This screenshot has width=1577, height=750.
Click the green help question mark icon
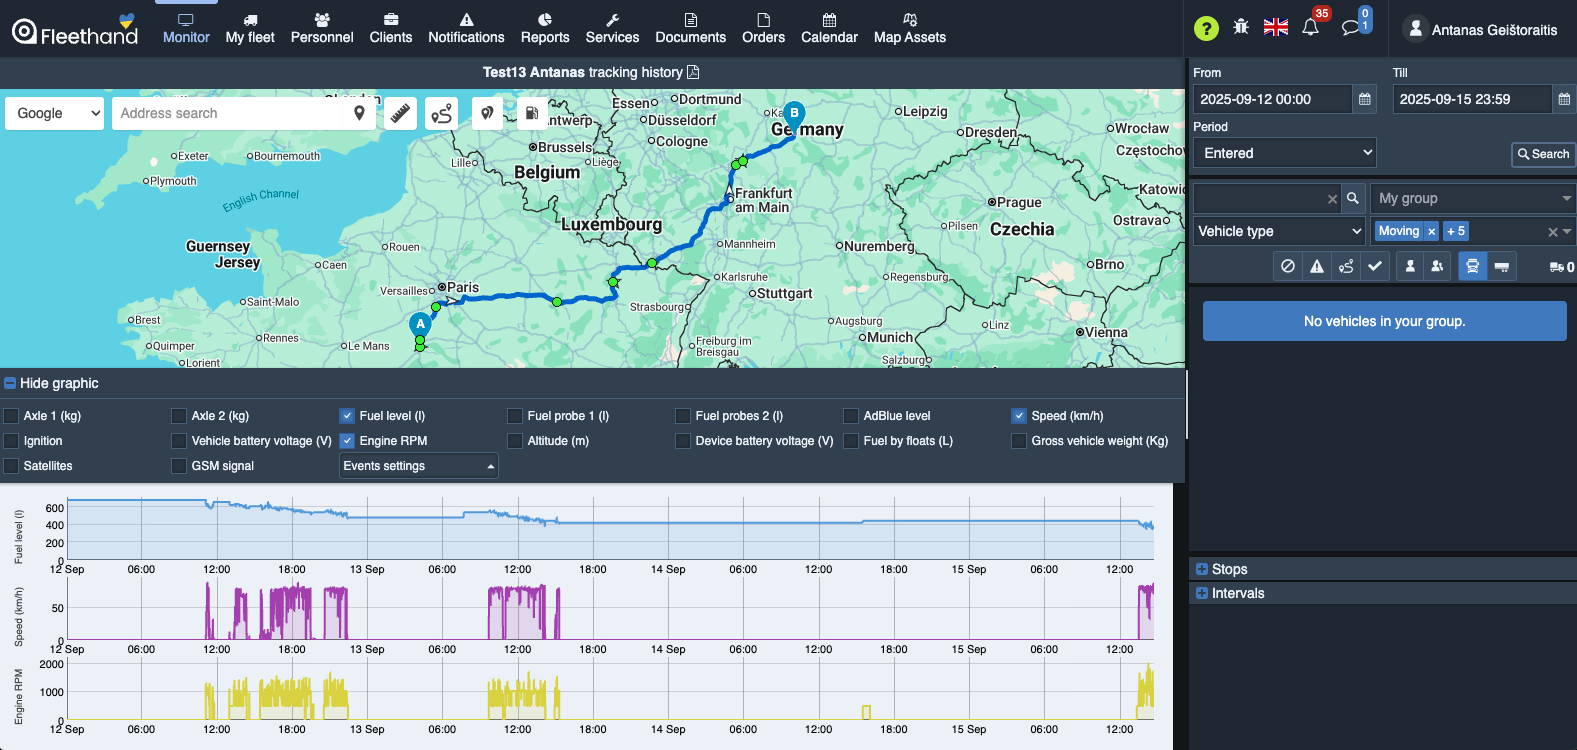point(1207,28)
